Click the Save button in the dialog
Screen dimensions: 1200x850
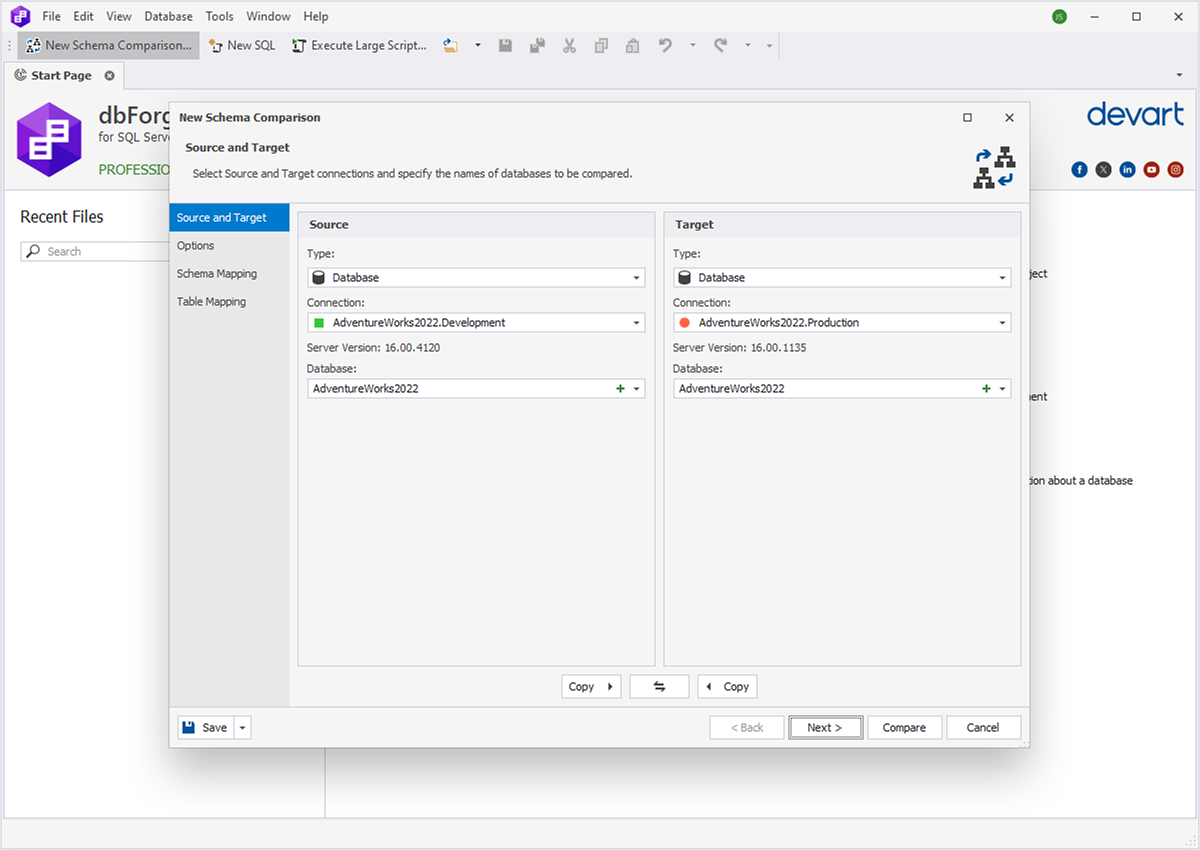click(x=206, y=727)
